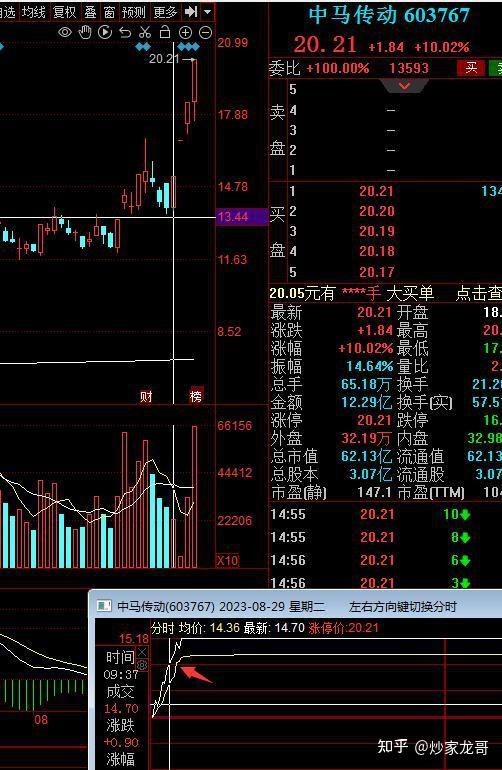Click the tick row with volume 10
The image size is (502, 770).
(386, 514)
